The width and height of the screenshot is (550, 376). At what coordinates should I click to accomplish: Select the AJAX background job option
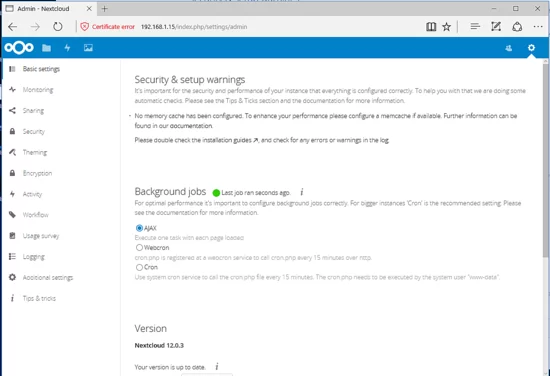(x=139, y=228)
